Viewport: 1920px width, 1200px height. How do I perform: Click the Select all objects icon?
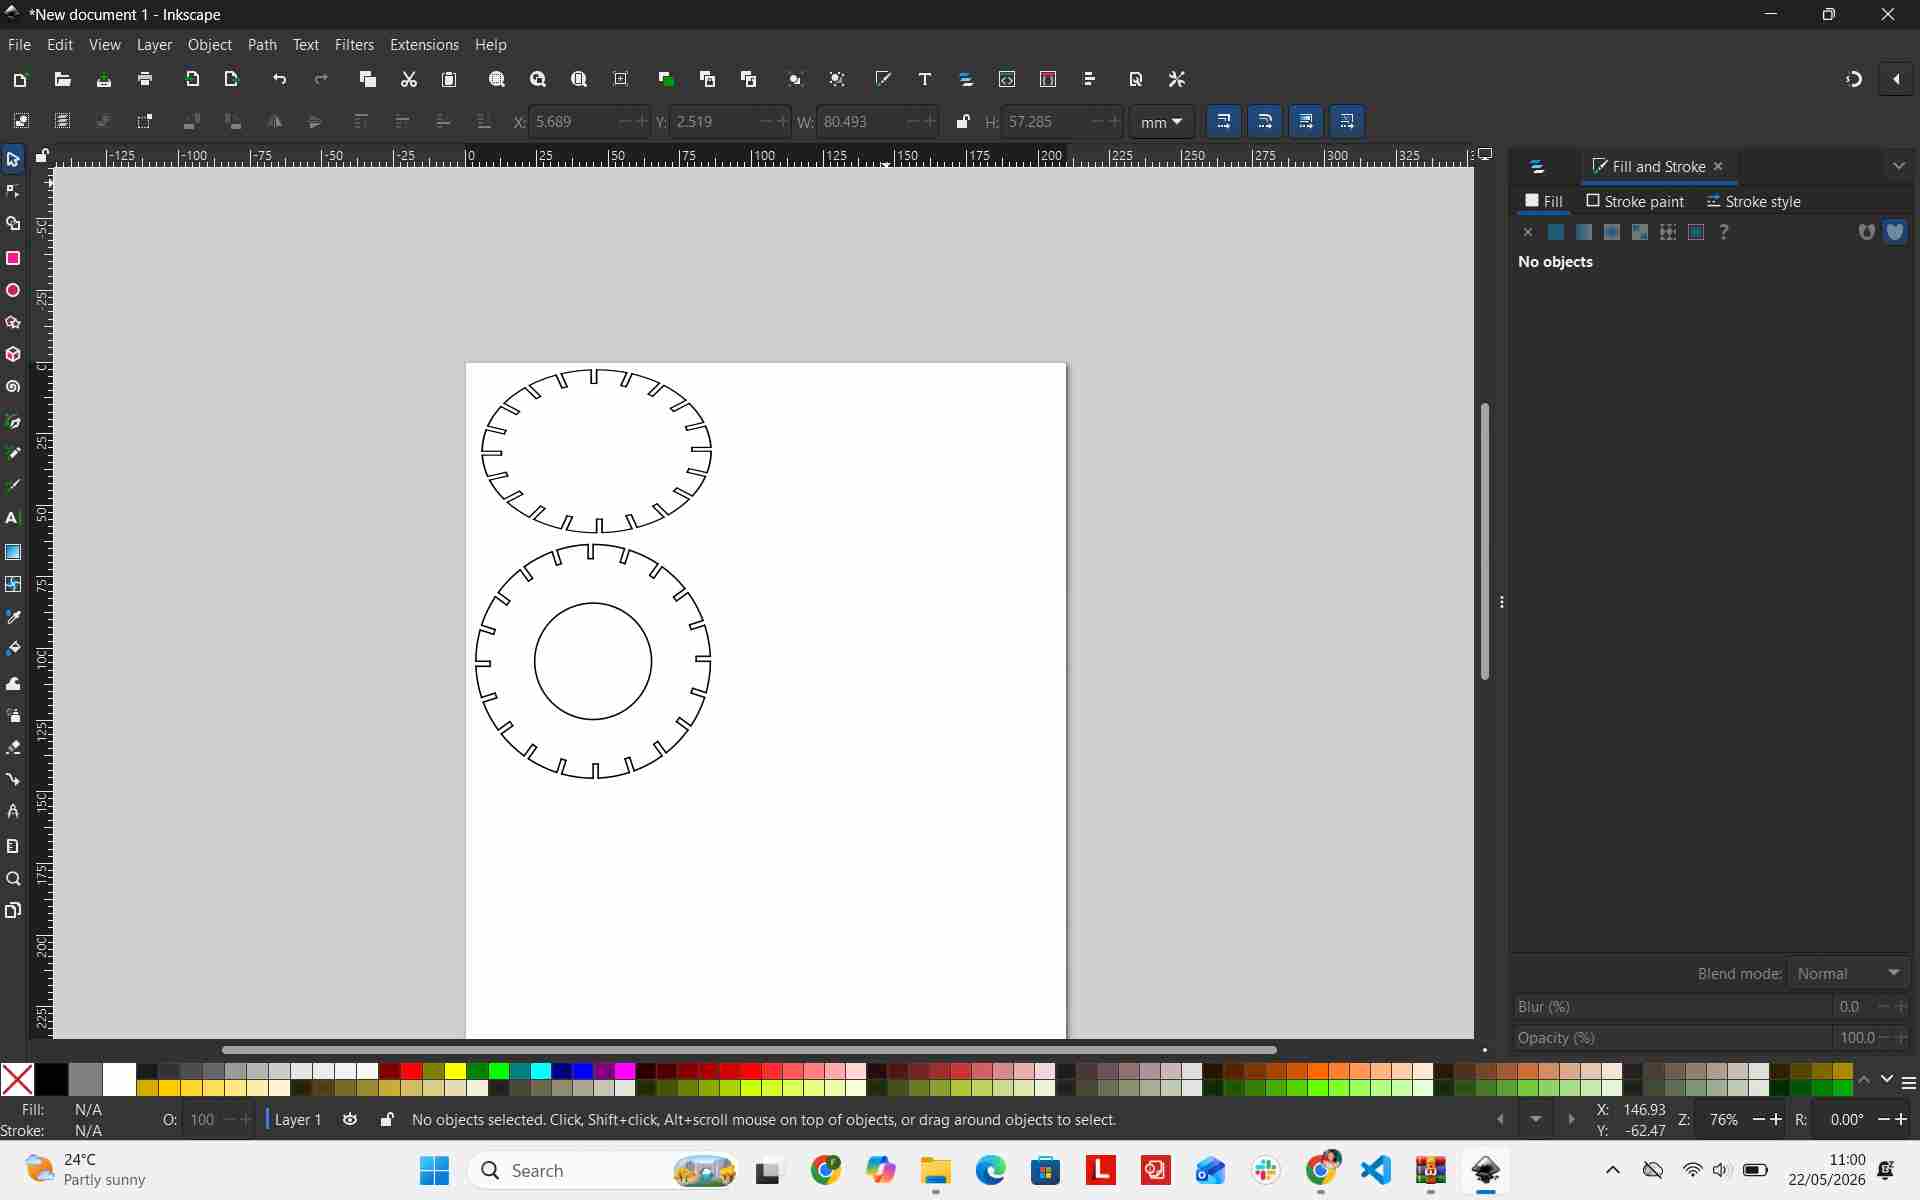pos(21,121)
